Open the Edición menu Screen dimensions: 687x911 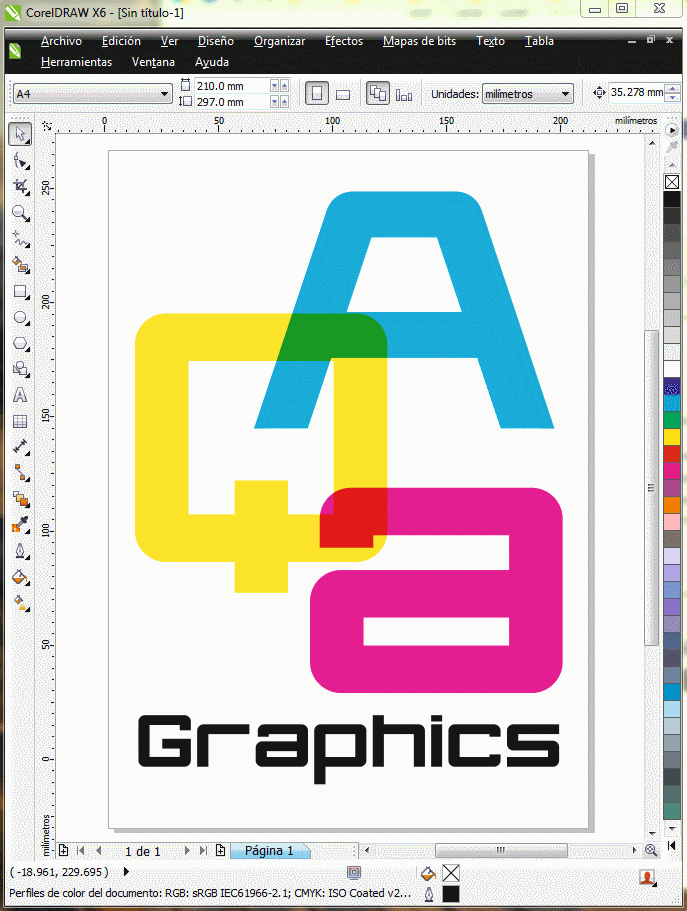pyautogui.click(x=121, y=41)
